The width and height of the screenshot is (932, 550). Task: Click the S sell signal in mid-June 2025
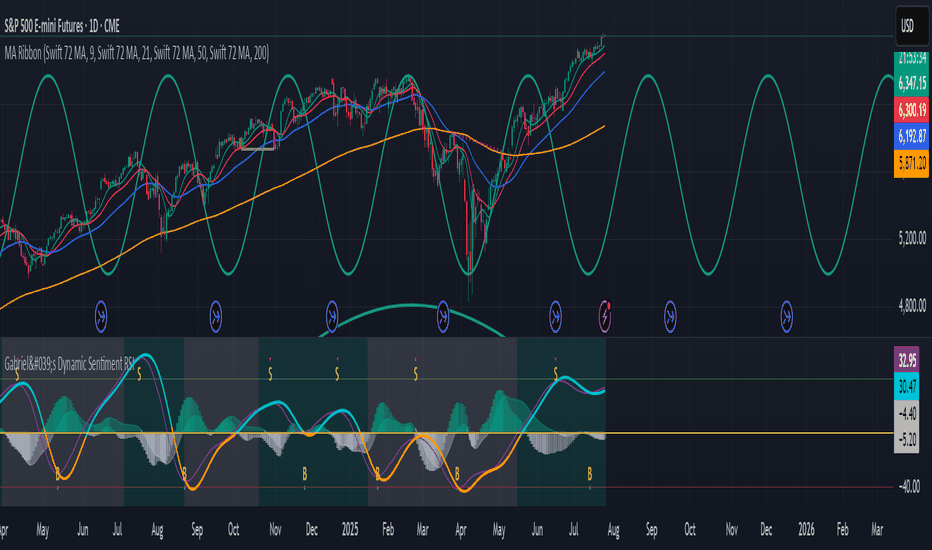(556, 374)
